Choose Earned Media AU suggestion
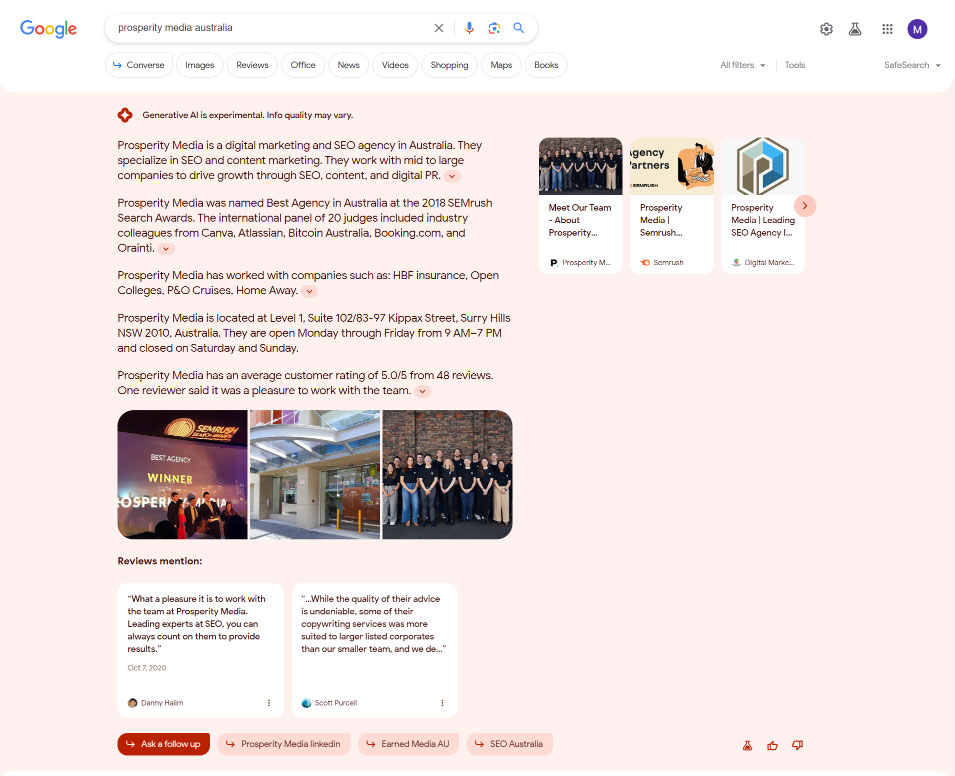This screenshot has width=955, height=776. pyautogui.click(x=408, y=744)
